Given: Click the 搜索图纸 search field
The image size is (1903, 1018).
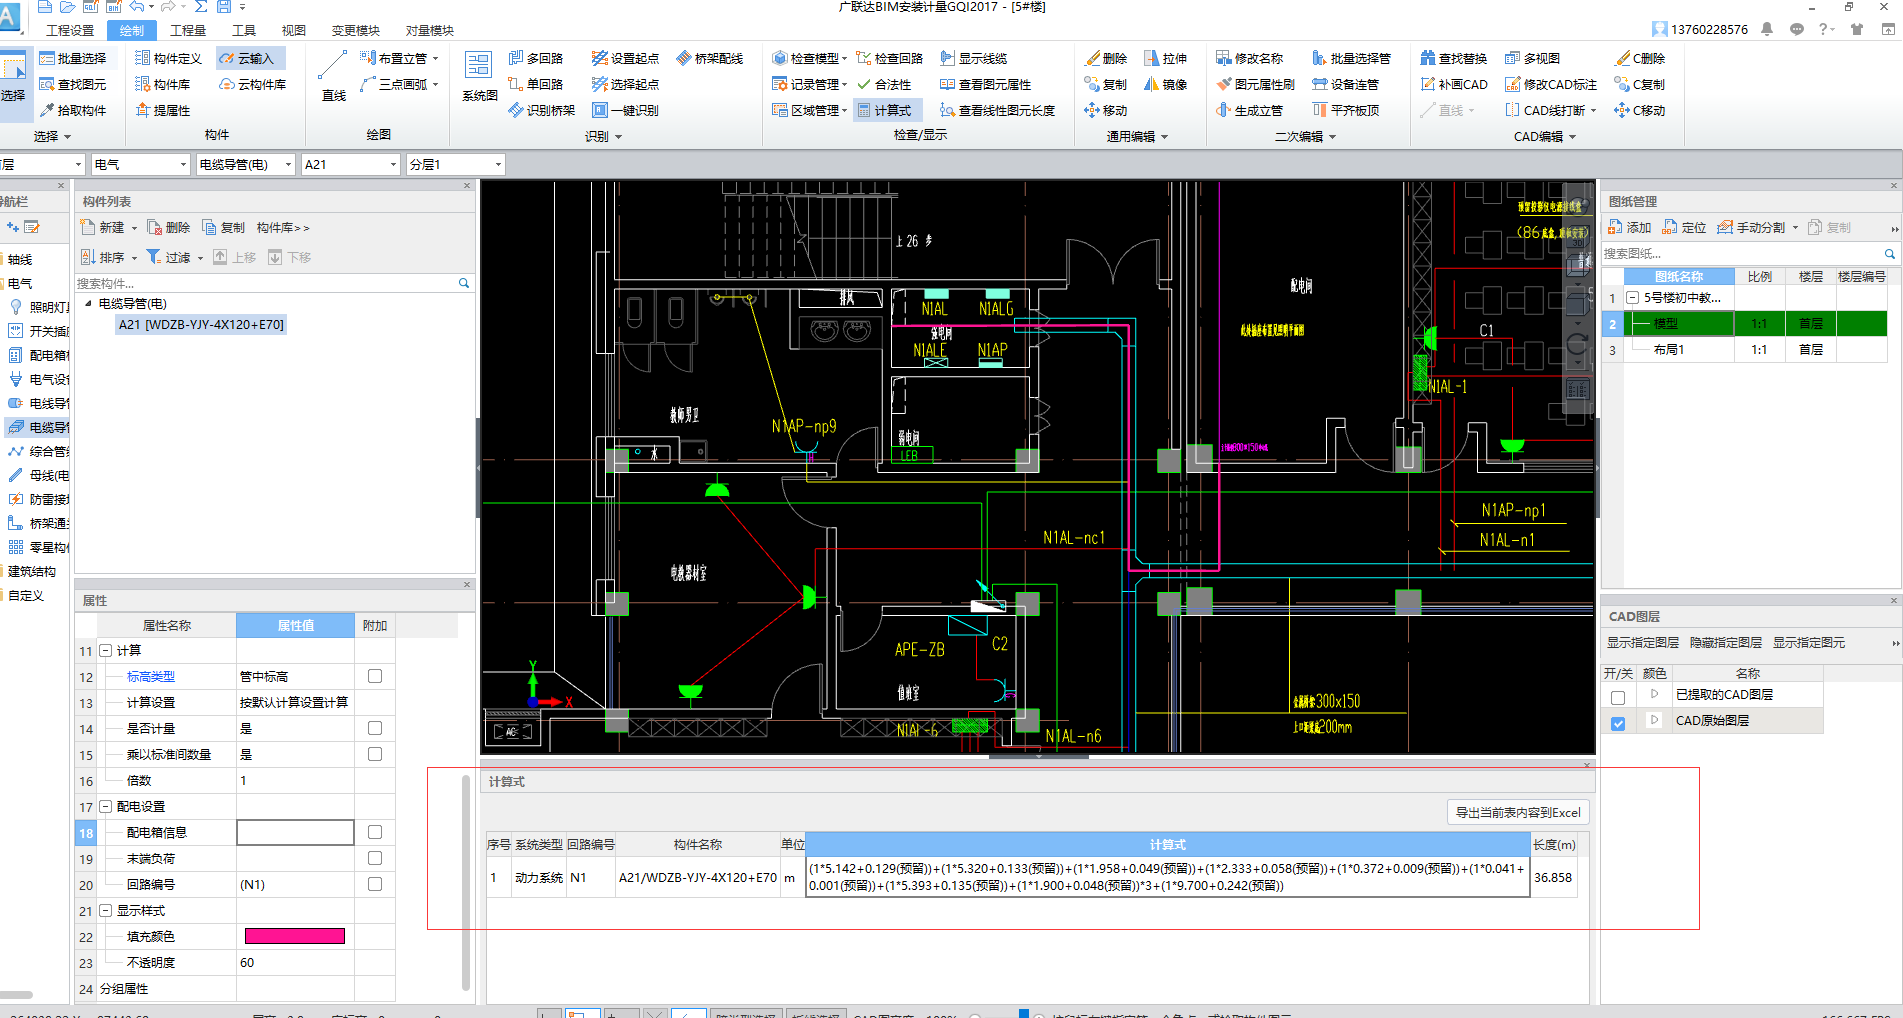Looking at the screenshot, I should (x=1741, y=253).
